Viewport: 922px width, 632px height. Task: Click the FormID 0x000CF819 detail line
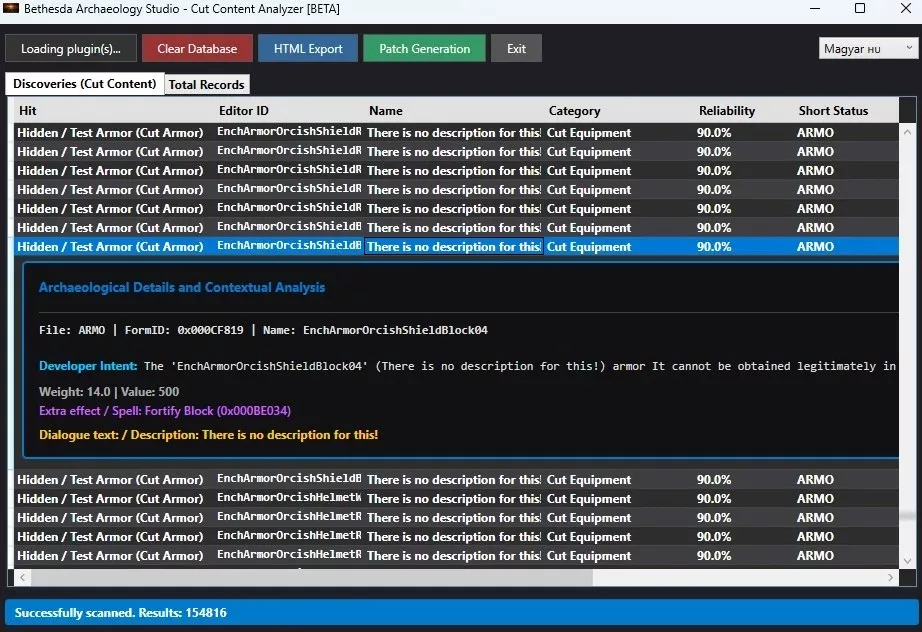[263, 330]
